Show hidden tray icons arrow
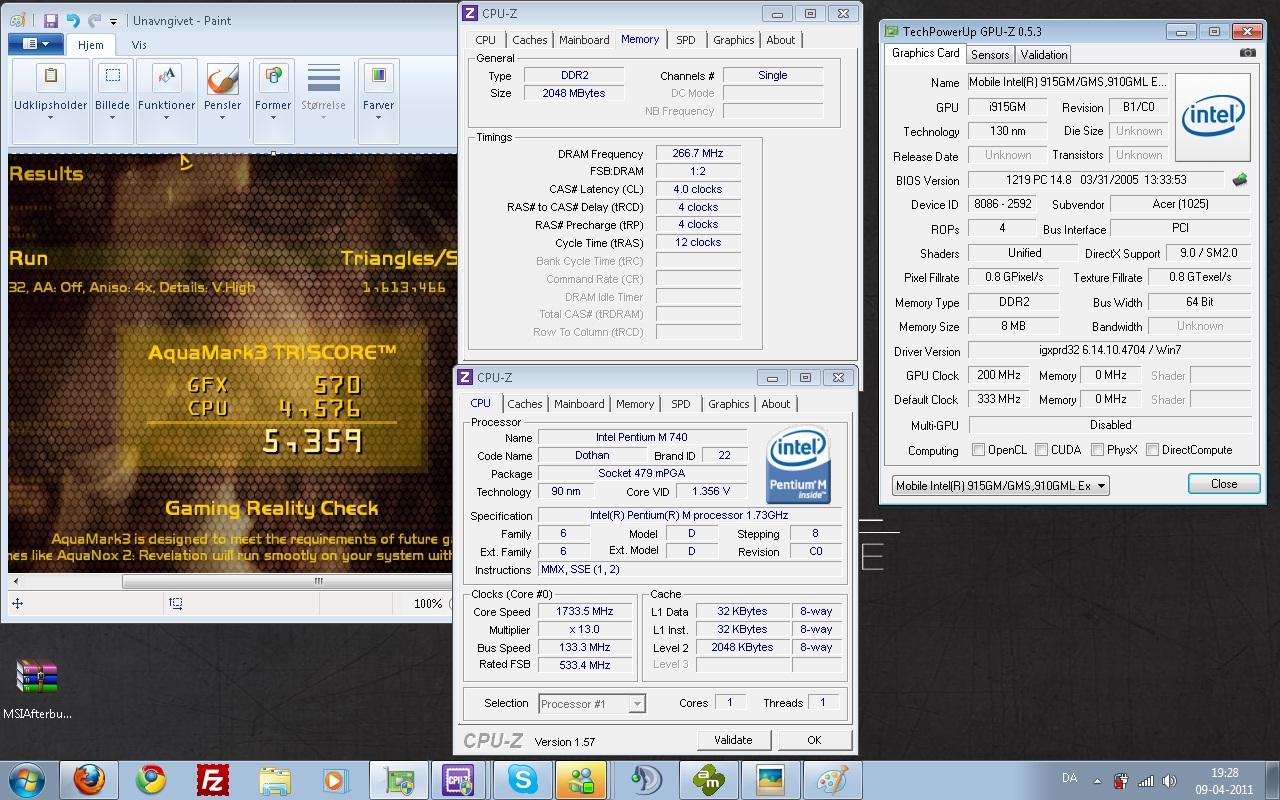This screenshot has width=1280, height=800. [1098, 781]
